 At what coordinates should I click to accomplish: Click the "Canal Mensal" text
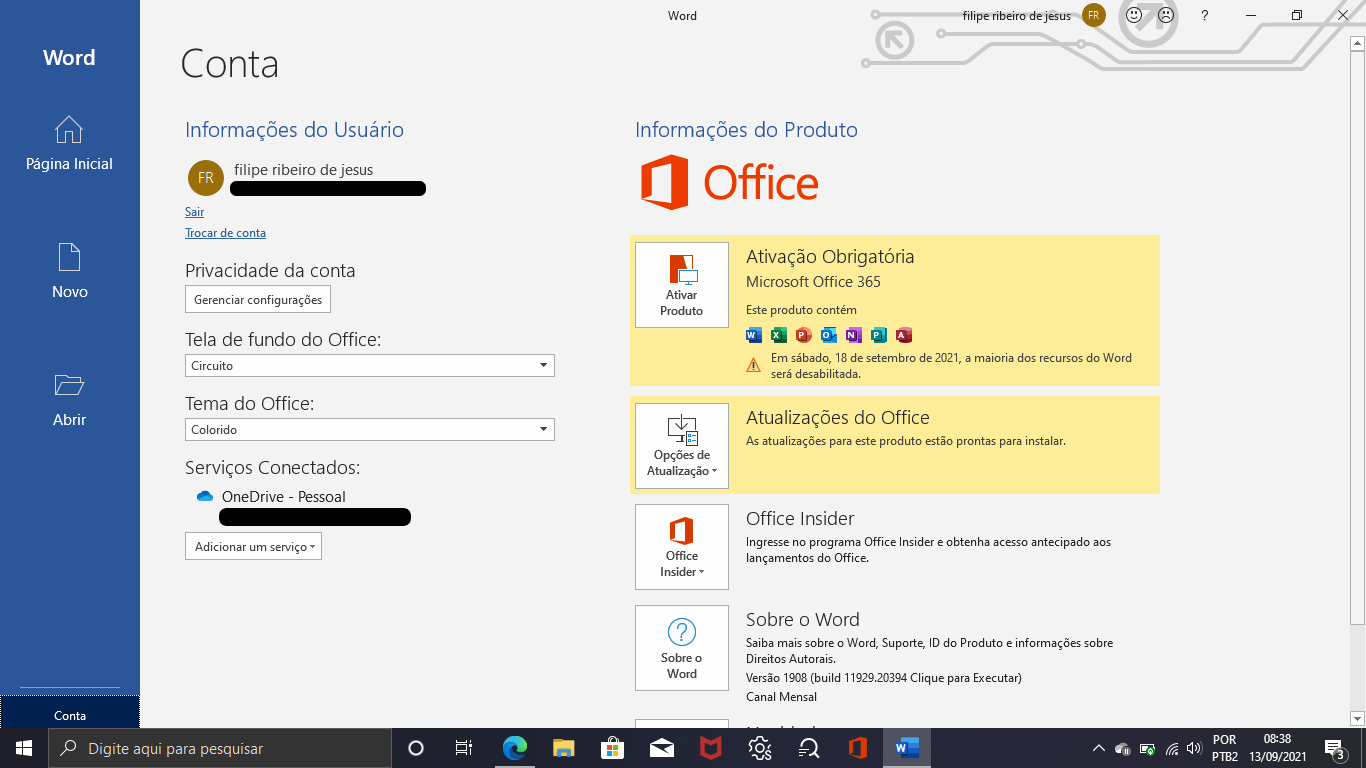pyautogui.click(x=781, y=697)
